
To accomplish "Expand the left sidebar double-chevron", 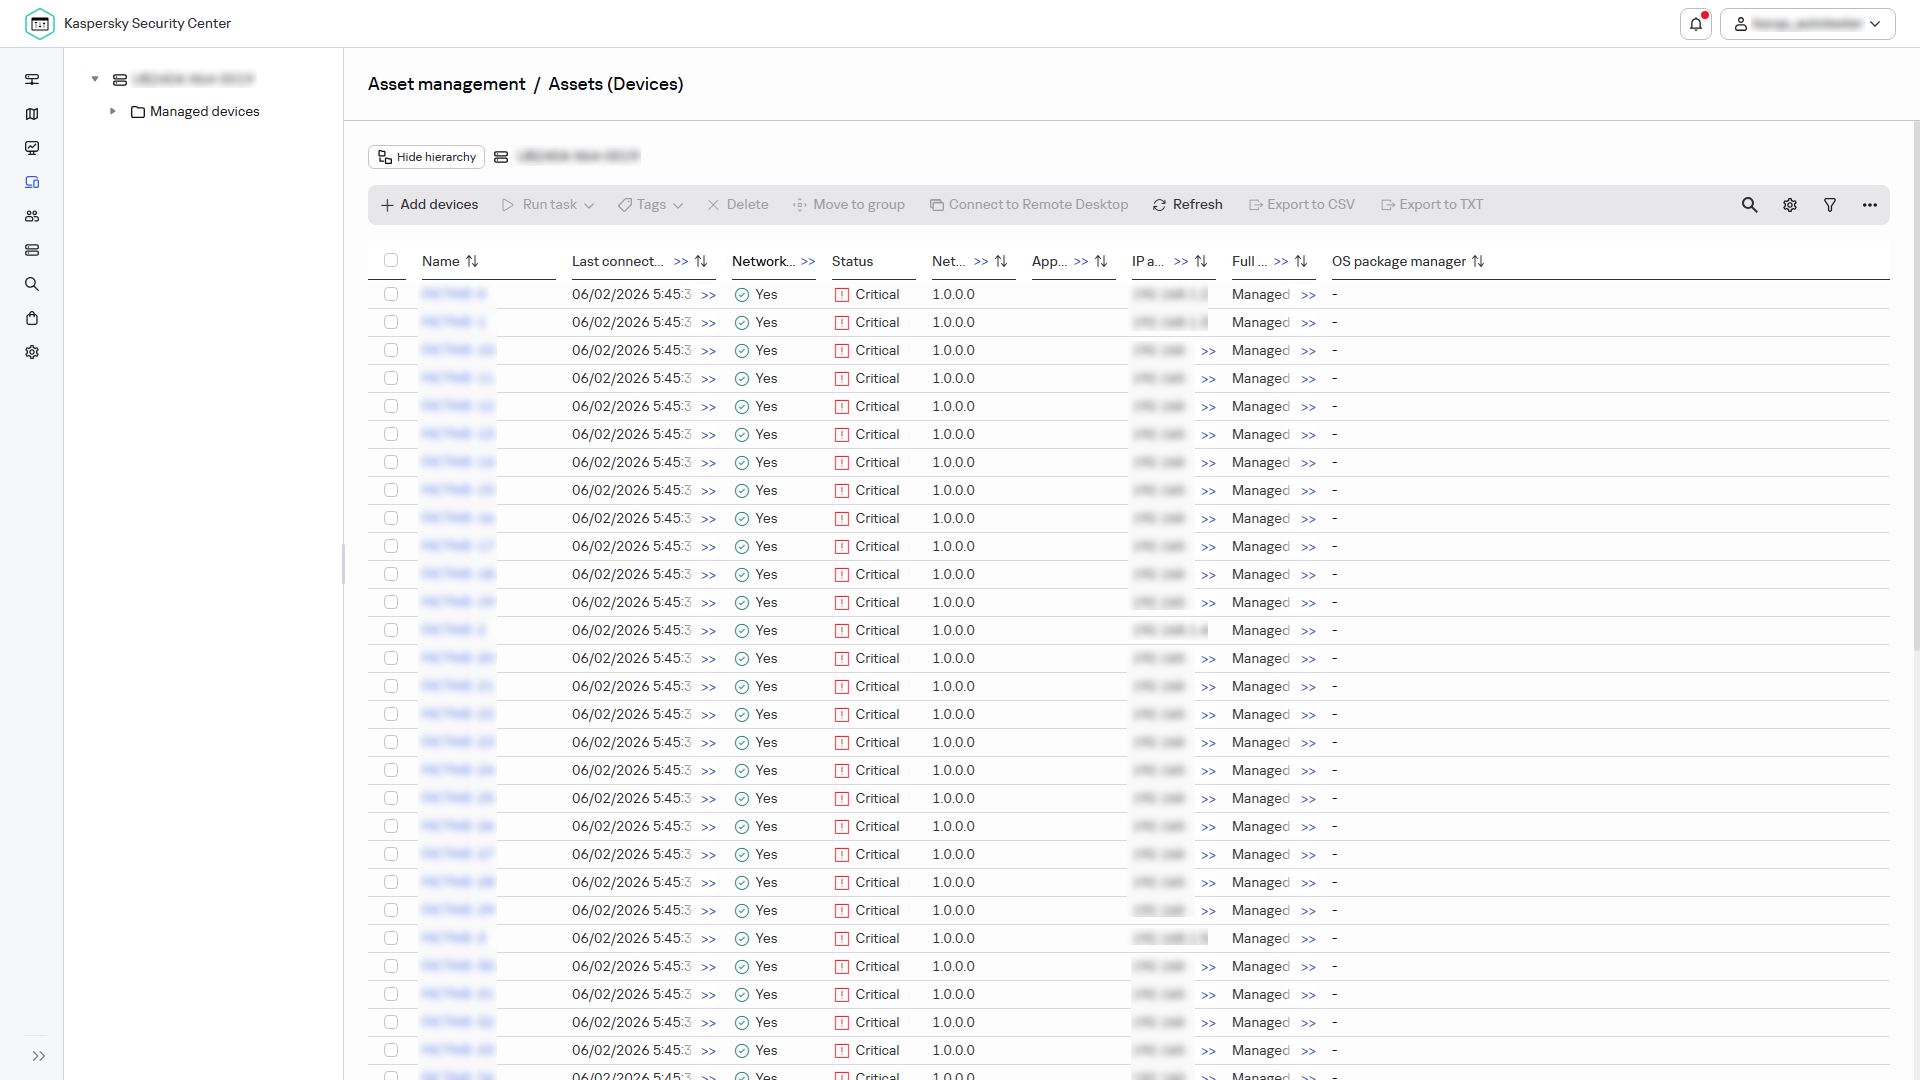I will 39,1056.
